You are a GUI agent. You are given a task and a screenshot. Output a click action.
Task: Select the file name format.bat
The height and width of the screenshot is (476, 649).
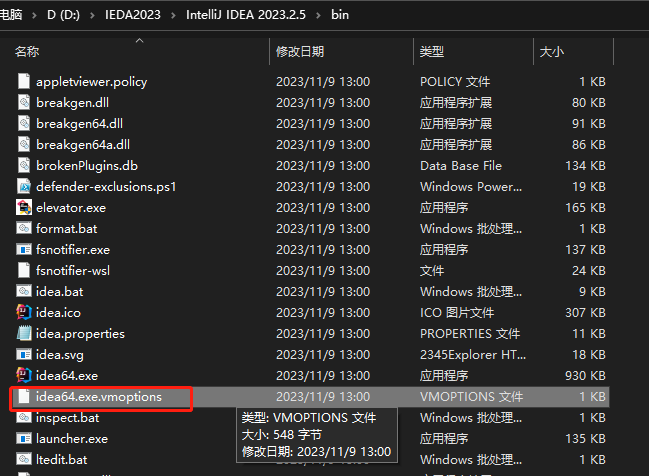point(67,229)
